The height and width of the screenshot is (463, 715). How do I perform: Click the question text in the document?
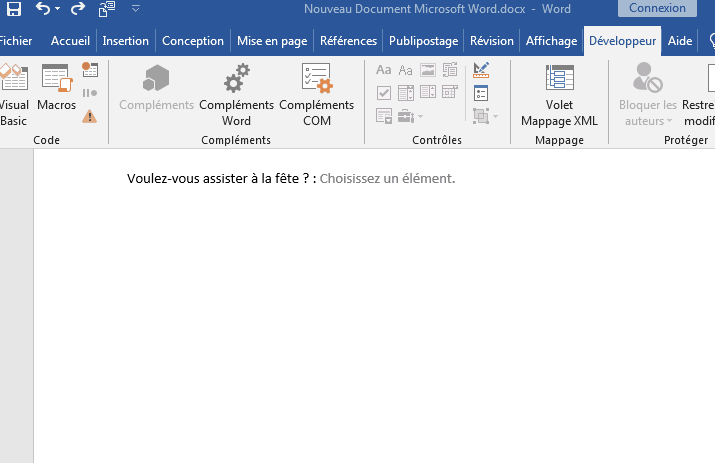coord(221,179)
